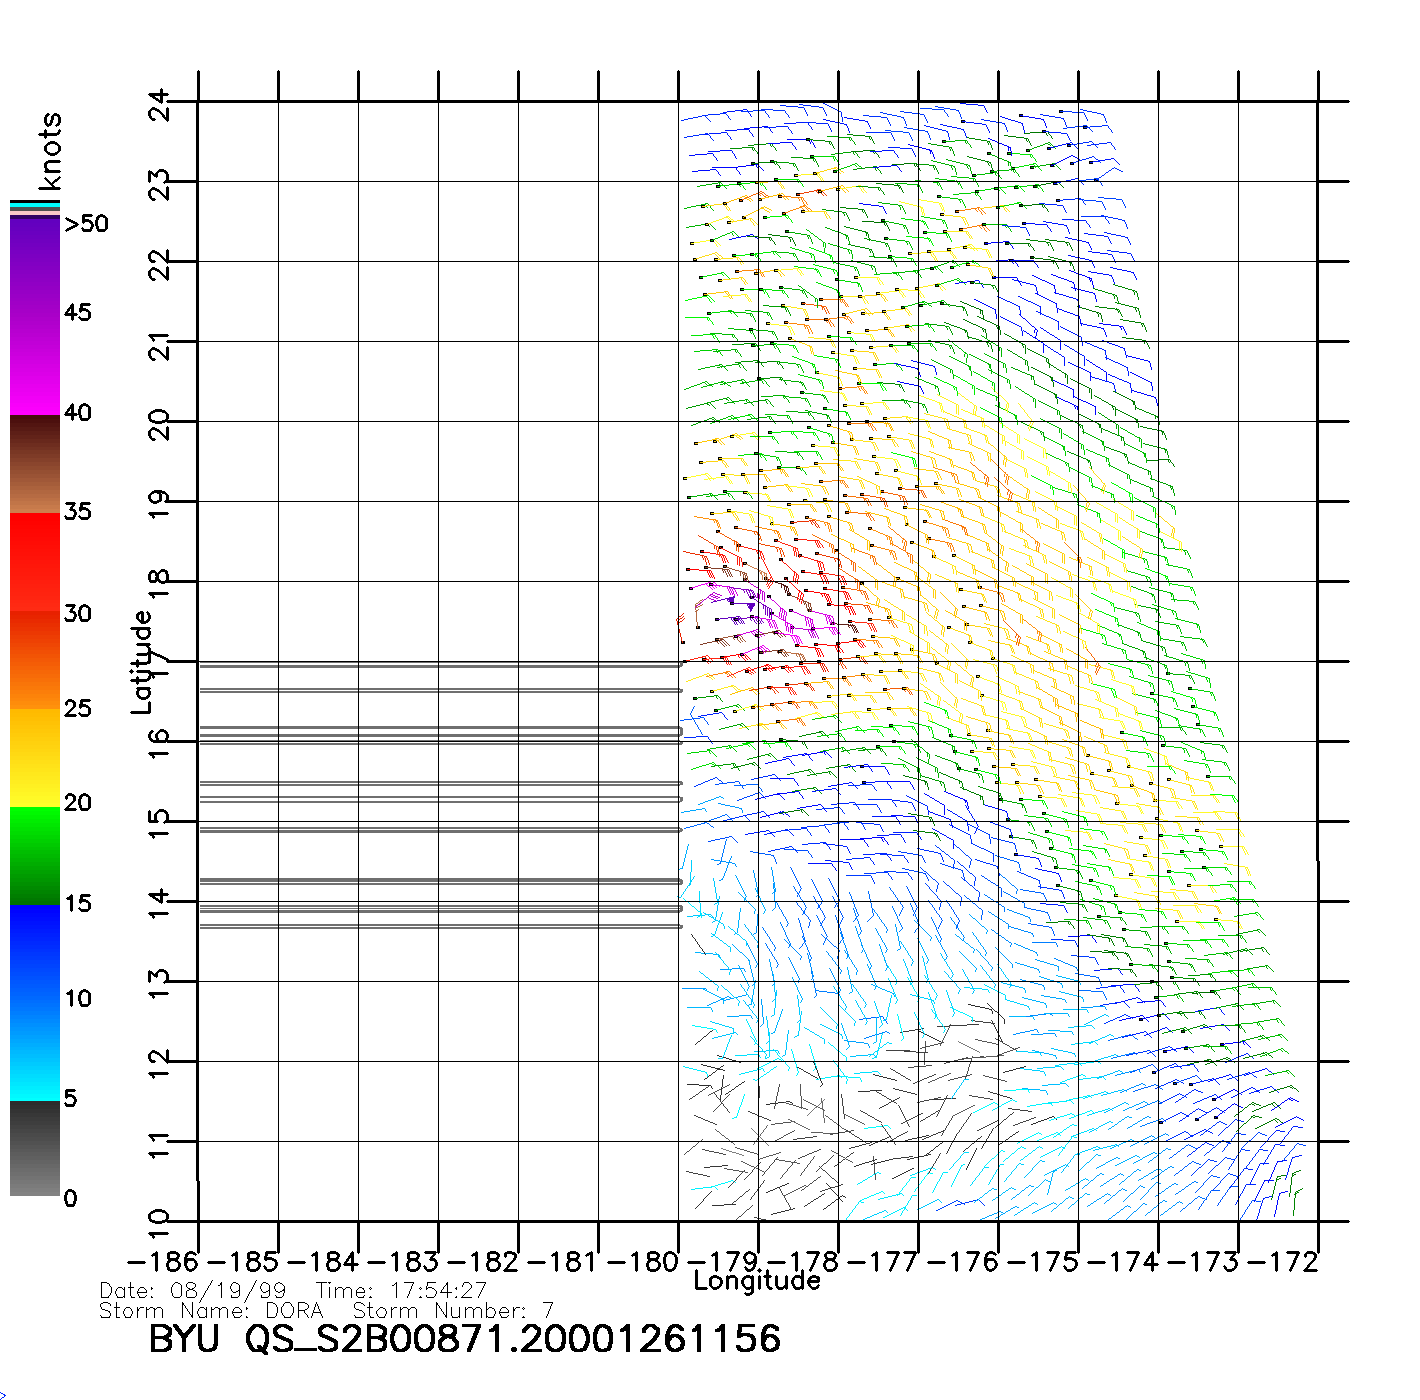Click the green 15–20 knots legend band

[35, 855]
